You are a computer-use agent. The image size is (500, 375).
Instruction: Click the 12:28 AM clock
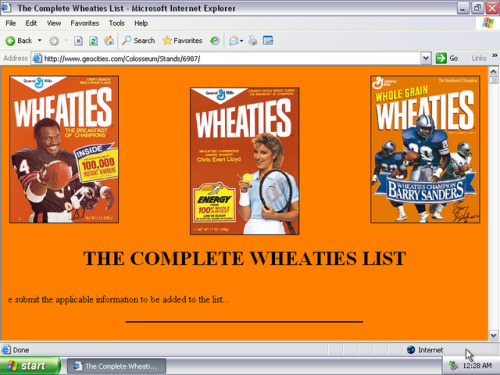pyautogui.click(x=477, y=366)
